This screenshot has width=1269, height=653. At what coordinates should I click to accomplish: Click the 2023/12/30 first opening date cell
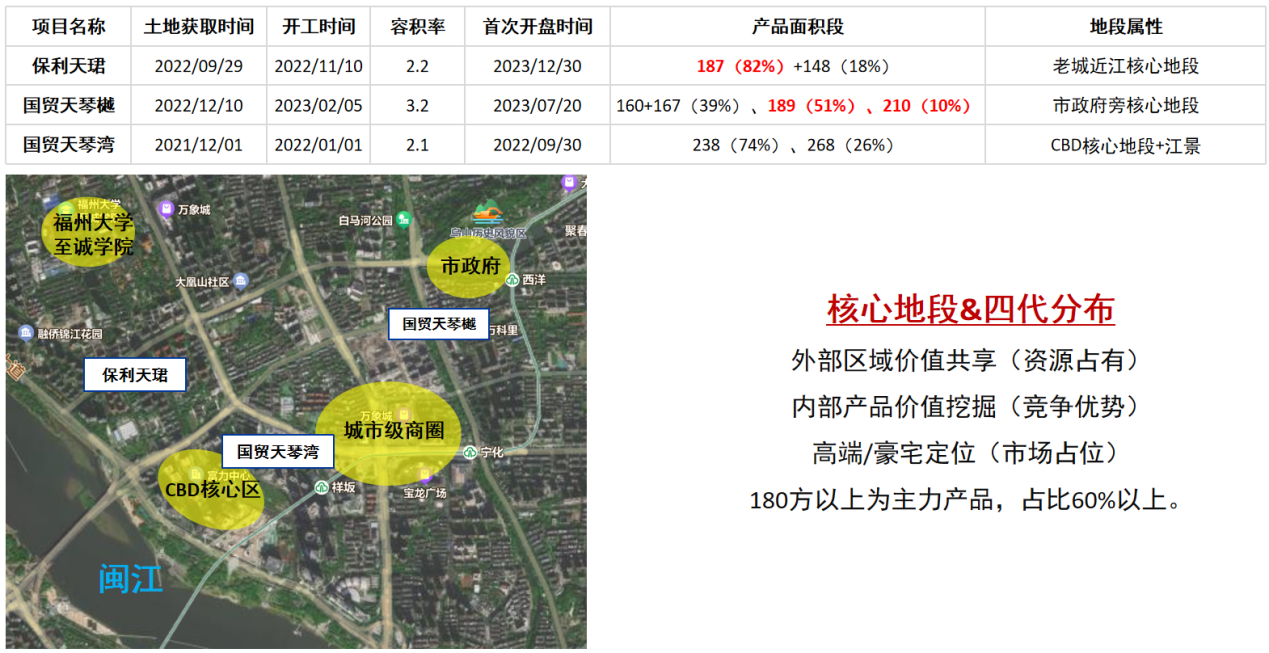pyautogui.click(x=537, y=67)
